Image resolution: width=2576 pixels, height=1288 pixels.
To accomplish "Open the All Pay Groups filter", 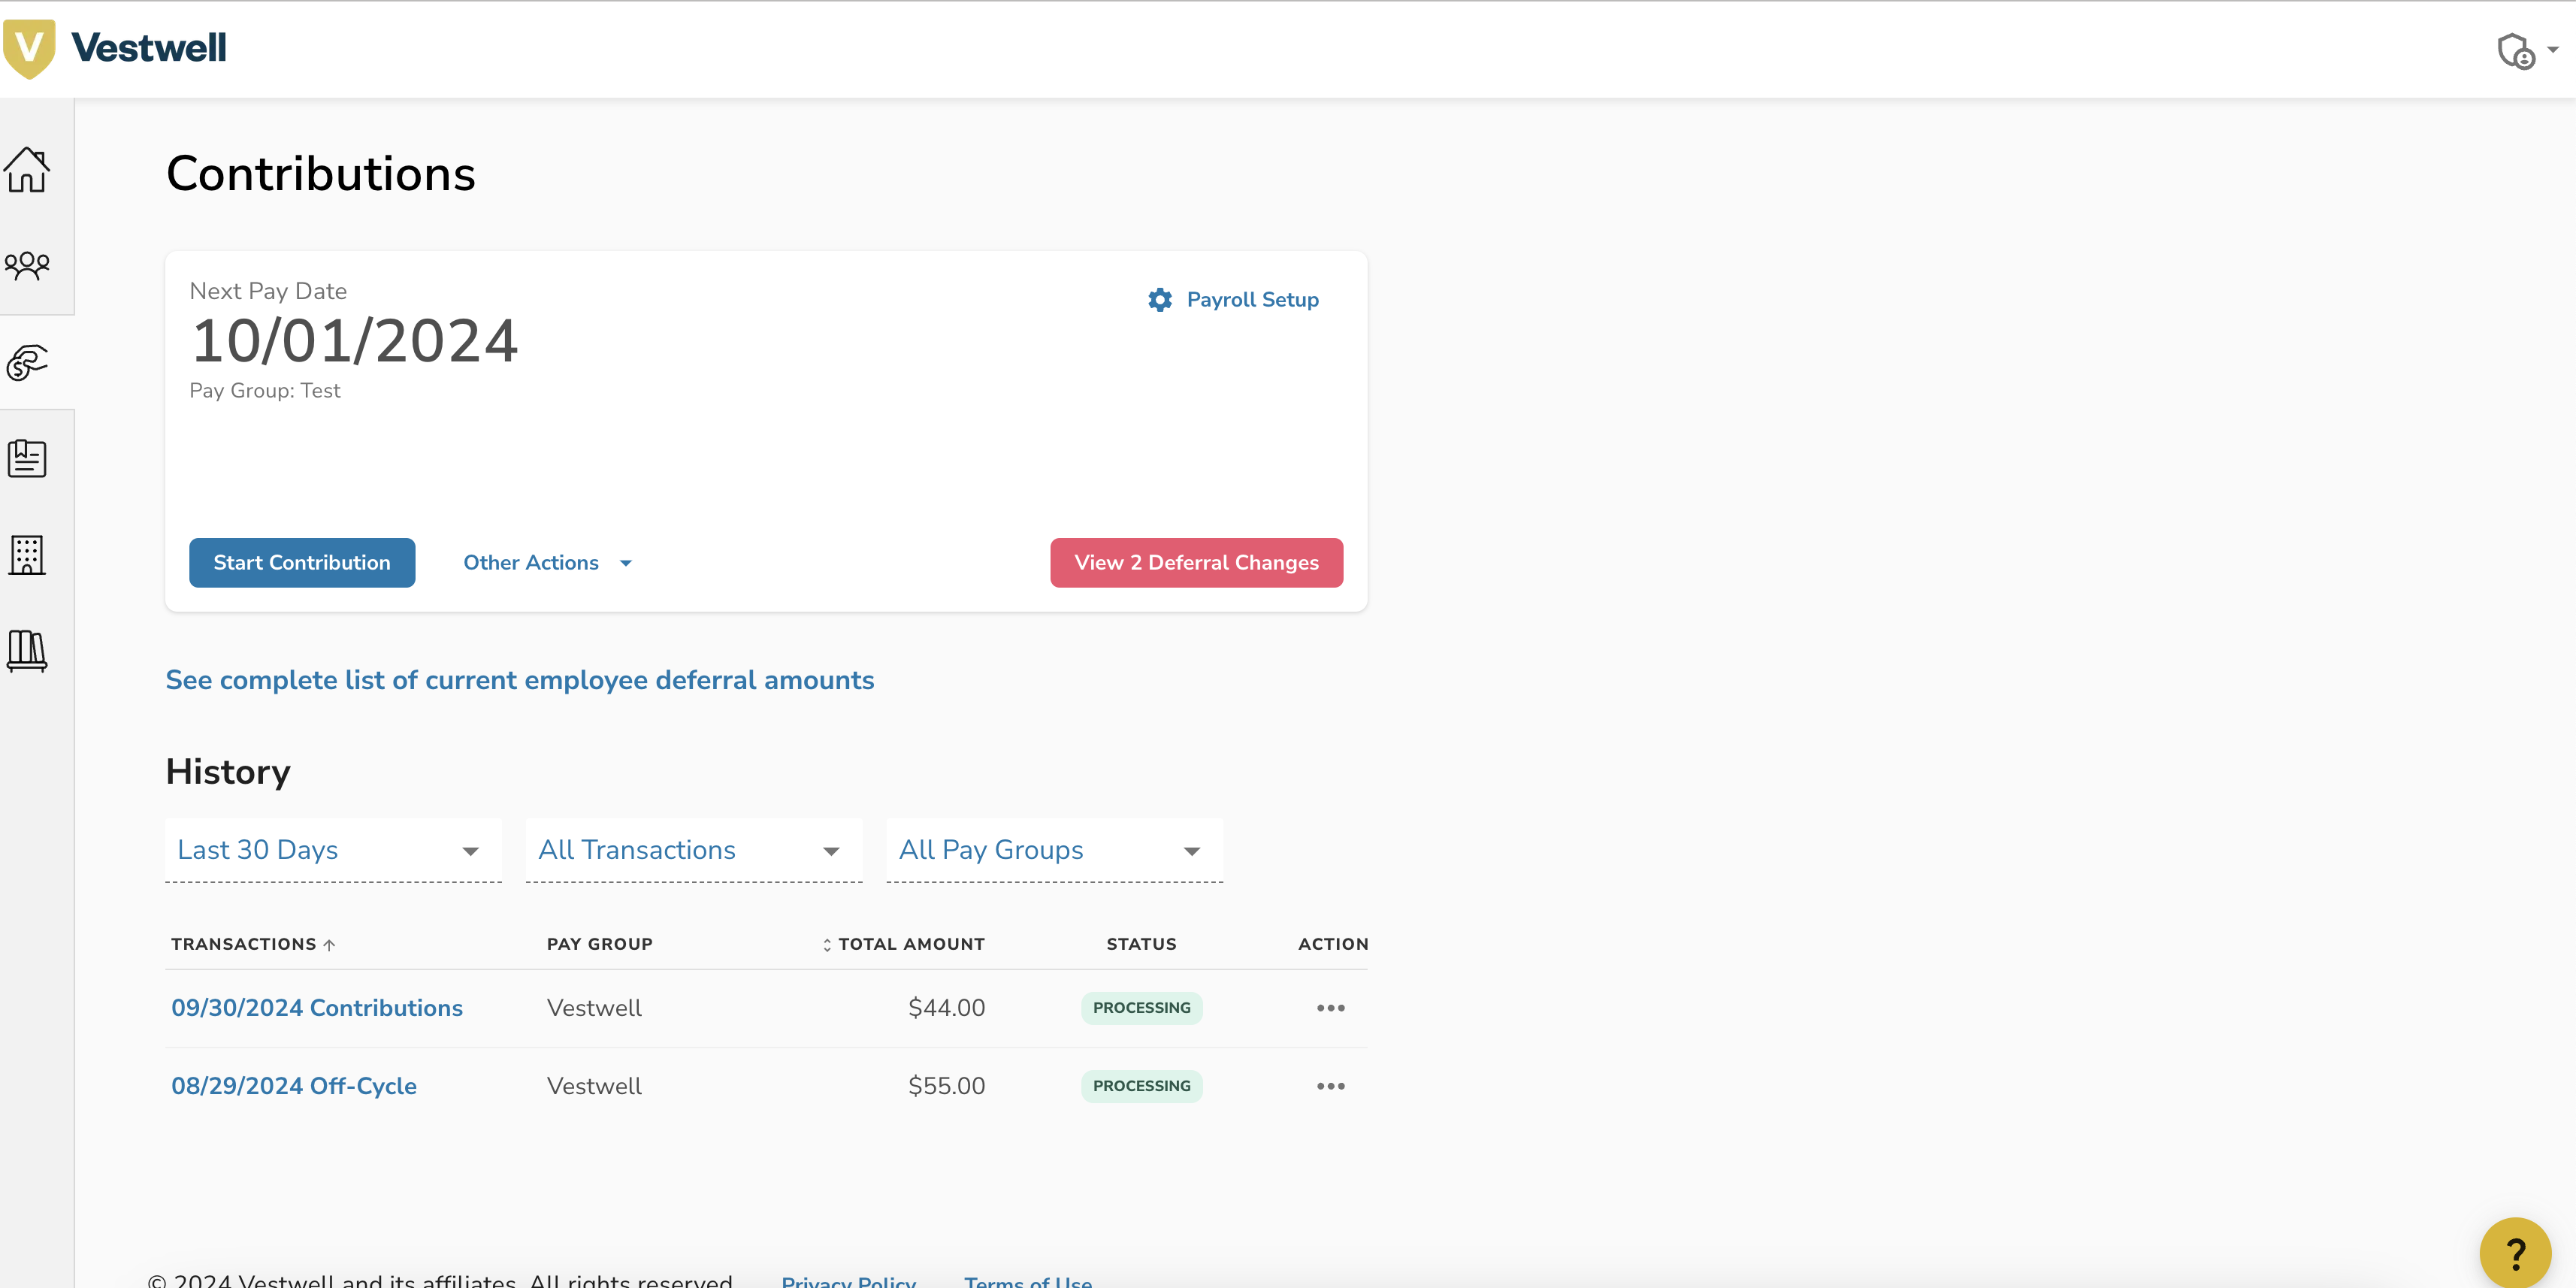I will (1054, 850).
